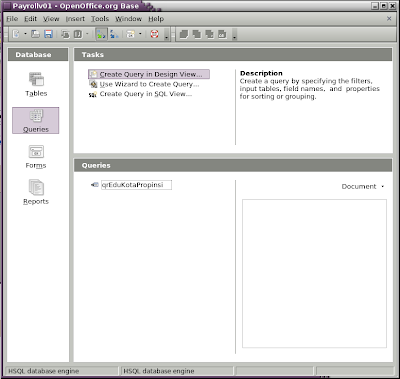
Task: Open the Window menu
Action: click(129, 19)
